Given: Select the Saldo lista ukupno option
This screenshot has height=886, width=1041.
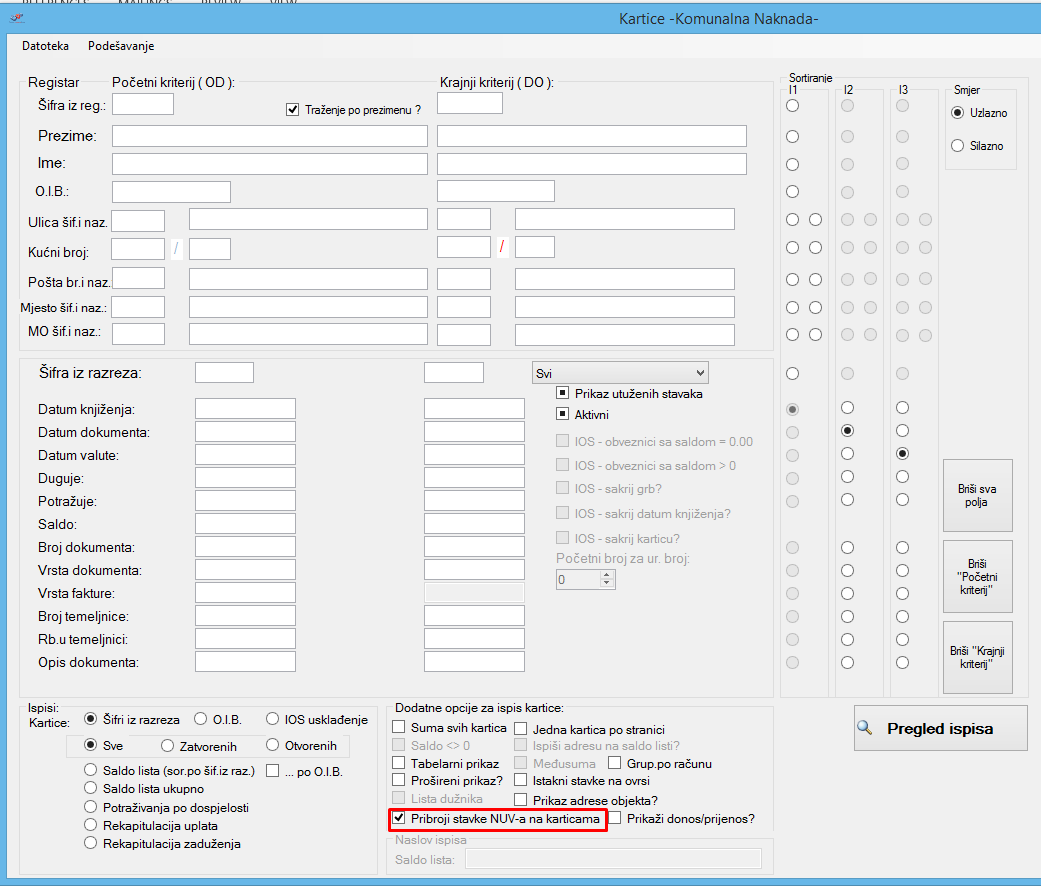Looking at the screenshot, I should point(92,789).
